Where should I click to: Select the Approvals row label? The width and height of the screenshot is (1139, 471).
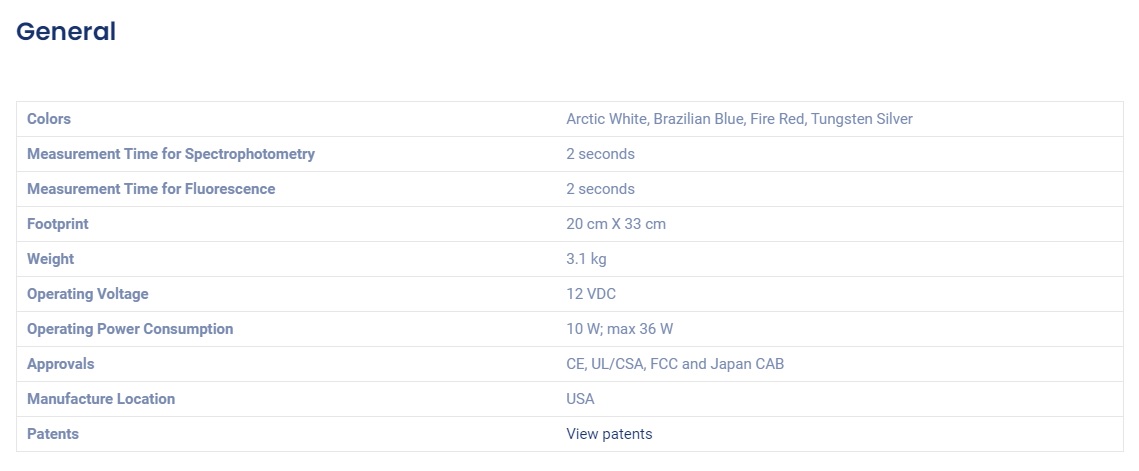click(x=60, y=363)
